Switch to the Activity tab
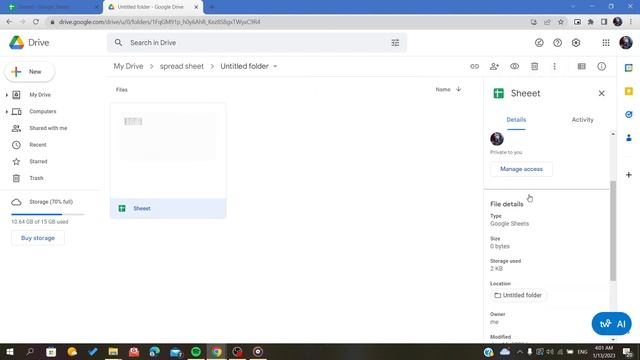The image size is (640, 360). tap(582, 120)
